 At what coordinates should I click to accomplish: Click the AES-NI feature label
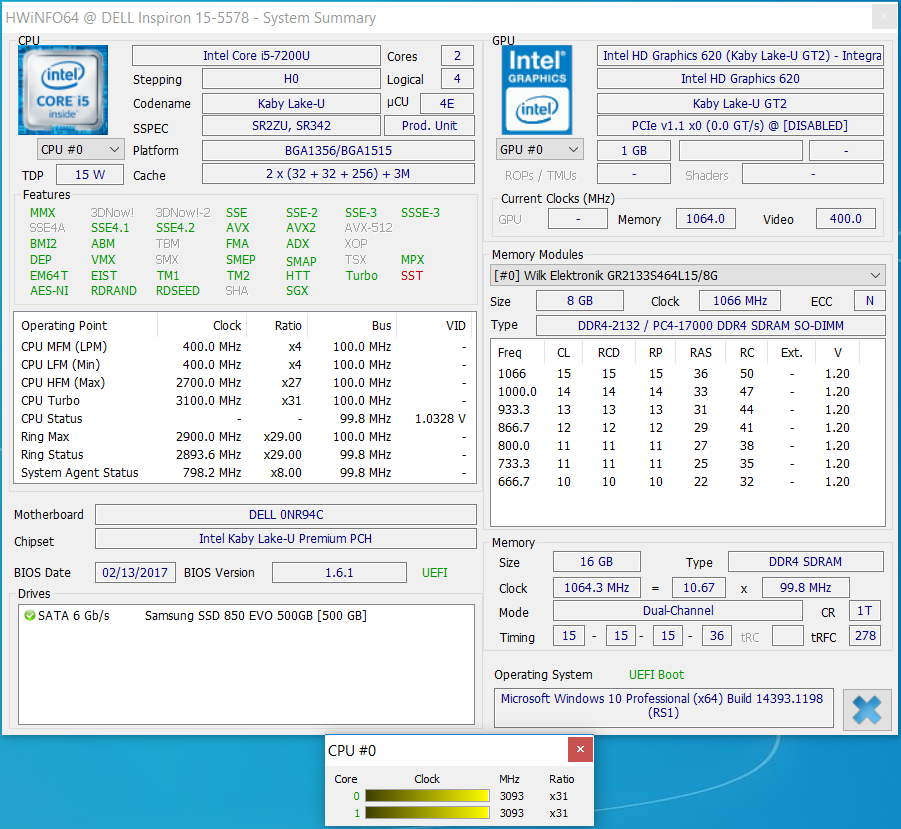(x=49, y=291)
